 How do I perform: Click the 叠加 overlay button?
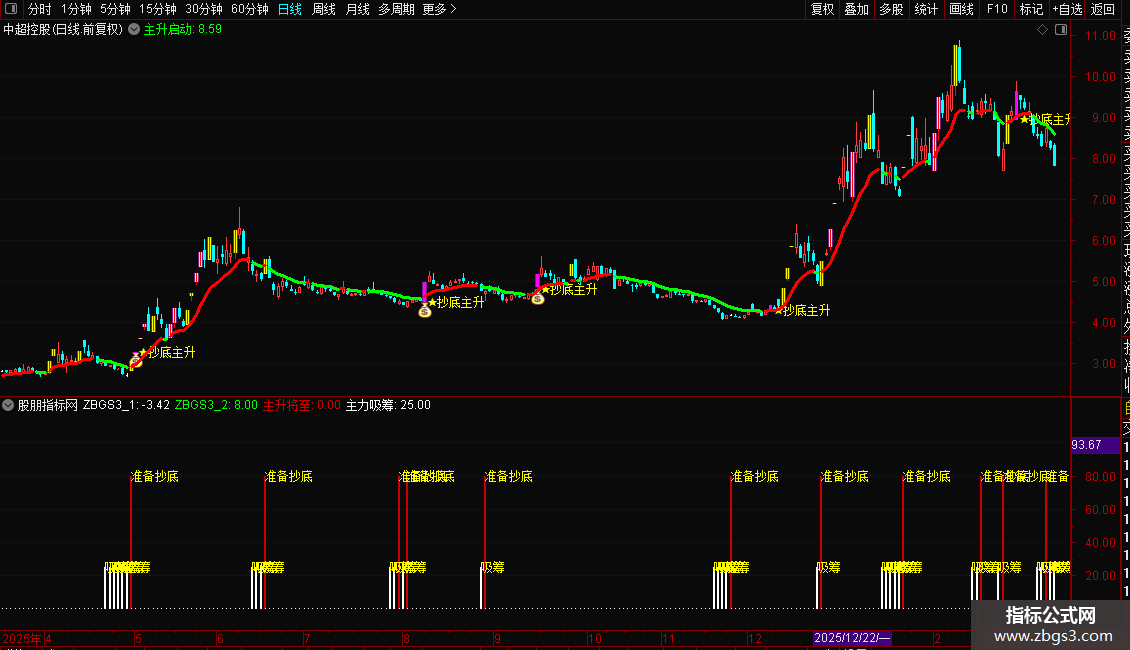click(x=857, y=9)
